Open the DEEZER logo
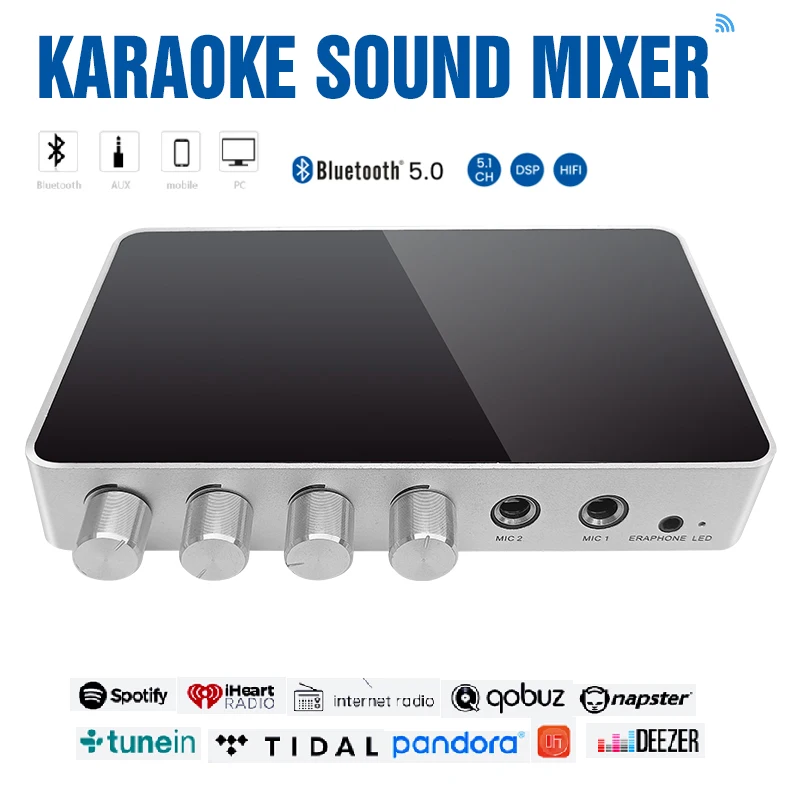The width and height of the screenshot is (800, 800). pyautogui.click(x=647, y=741)
